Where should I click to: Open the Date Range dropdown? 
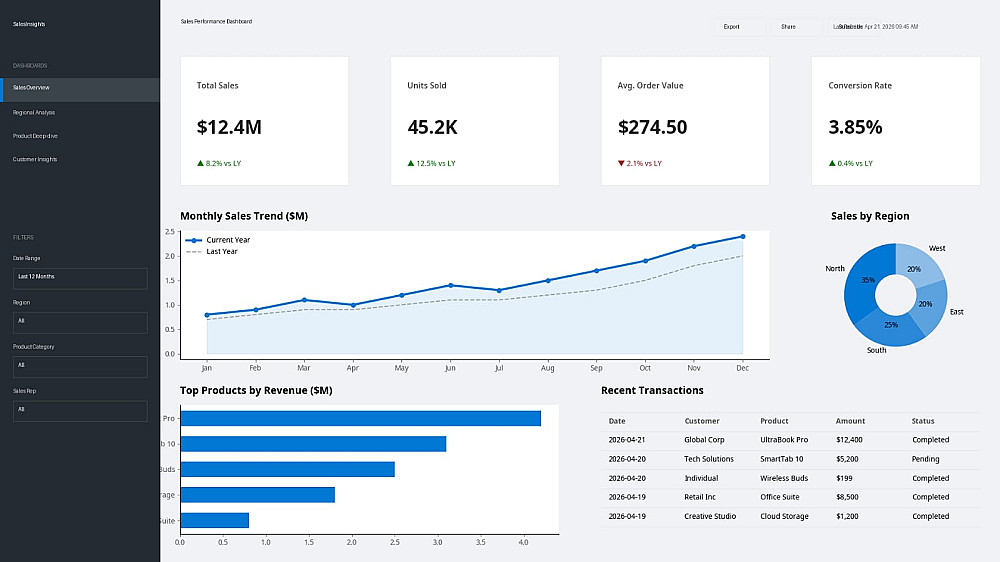click(x=80, y=278)
